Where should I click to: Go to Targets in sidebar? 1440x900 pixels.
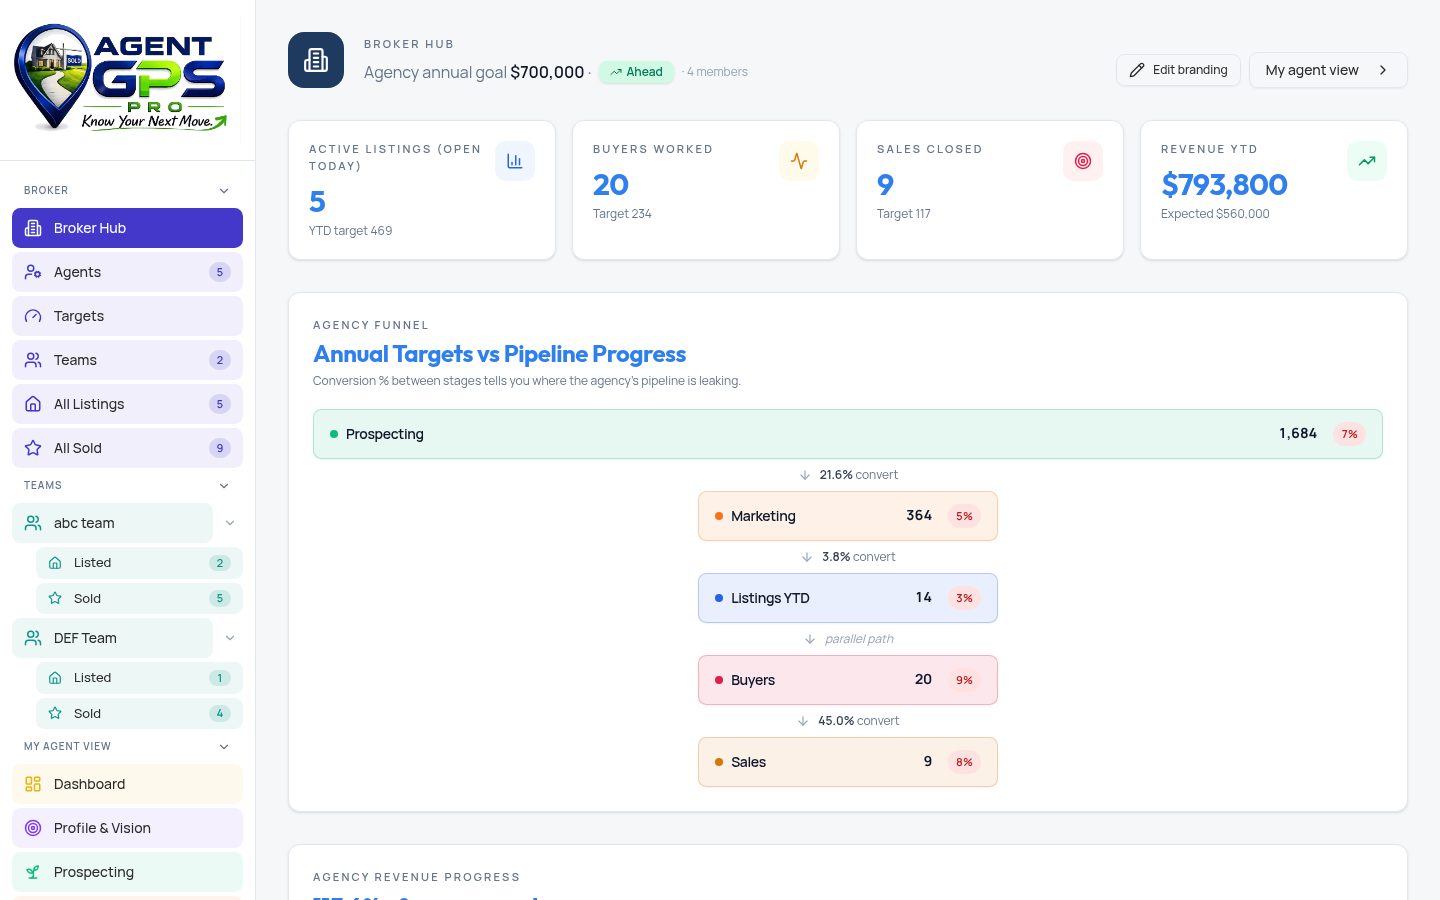(x=127, y=316)
